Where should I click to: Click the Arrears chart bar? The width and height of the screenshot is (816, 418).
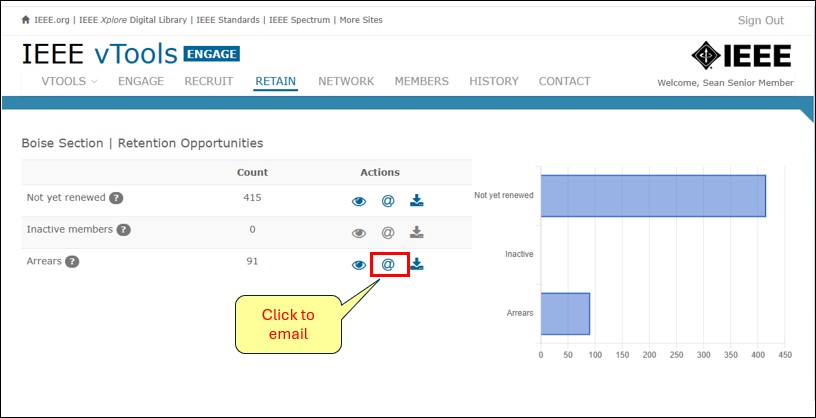(565, 313)
